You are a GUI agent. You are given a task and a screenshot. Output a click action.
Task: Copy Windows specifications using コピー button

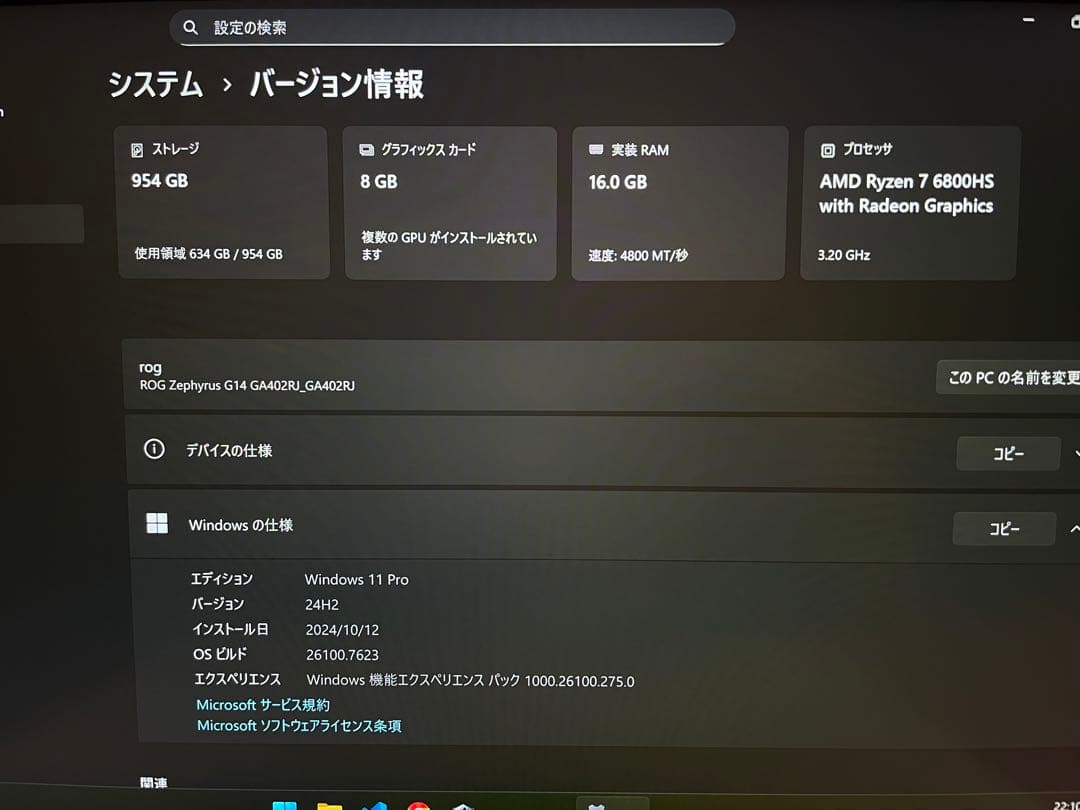tap(1003, 528)
